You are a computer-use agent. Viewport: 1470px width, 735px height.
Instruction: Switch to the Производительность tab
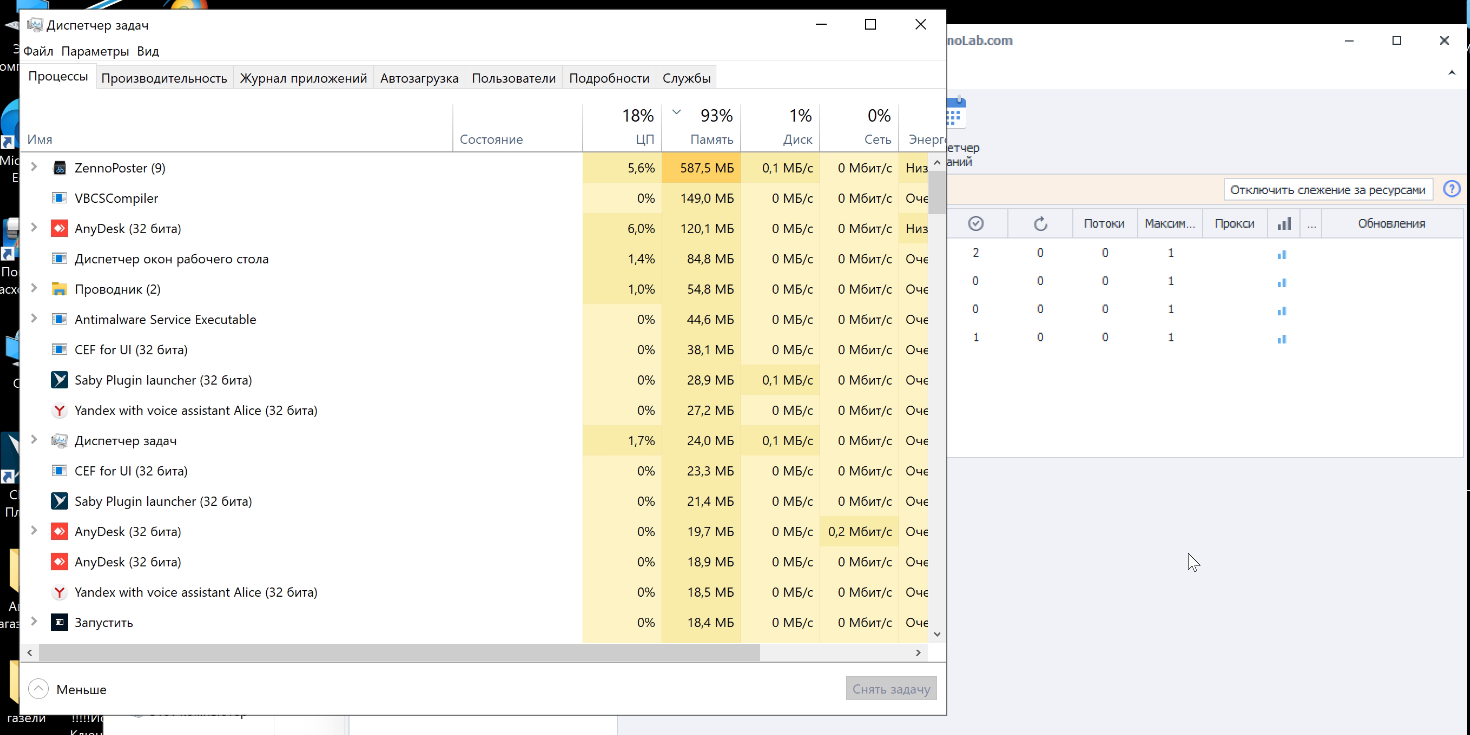[x=164, y=78]
